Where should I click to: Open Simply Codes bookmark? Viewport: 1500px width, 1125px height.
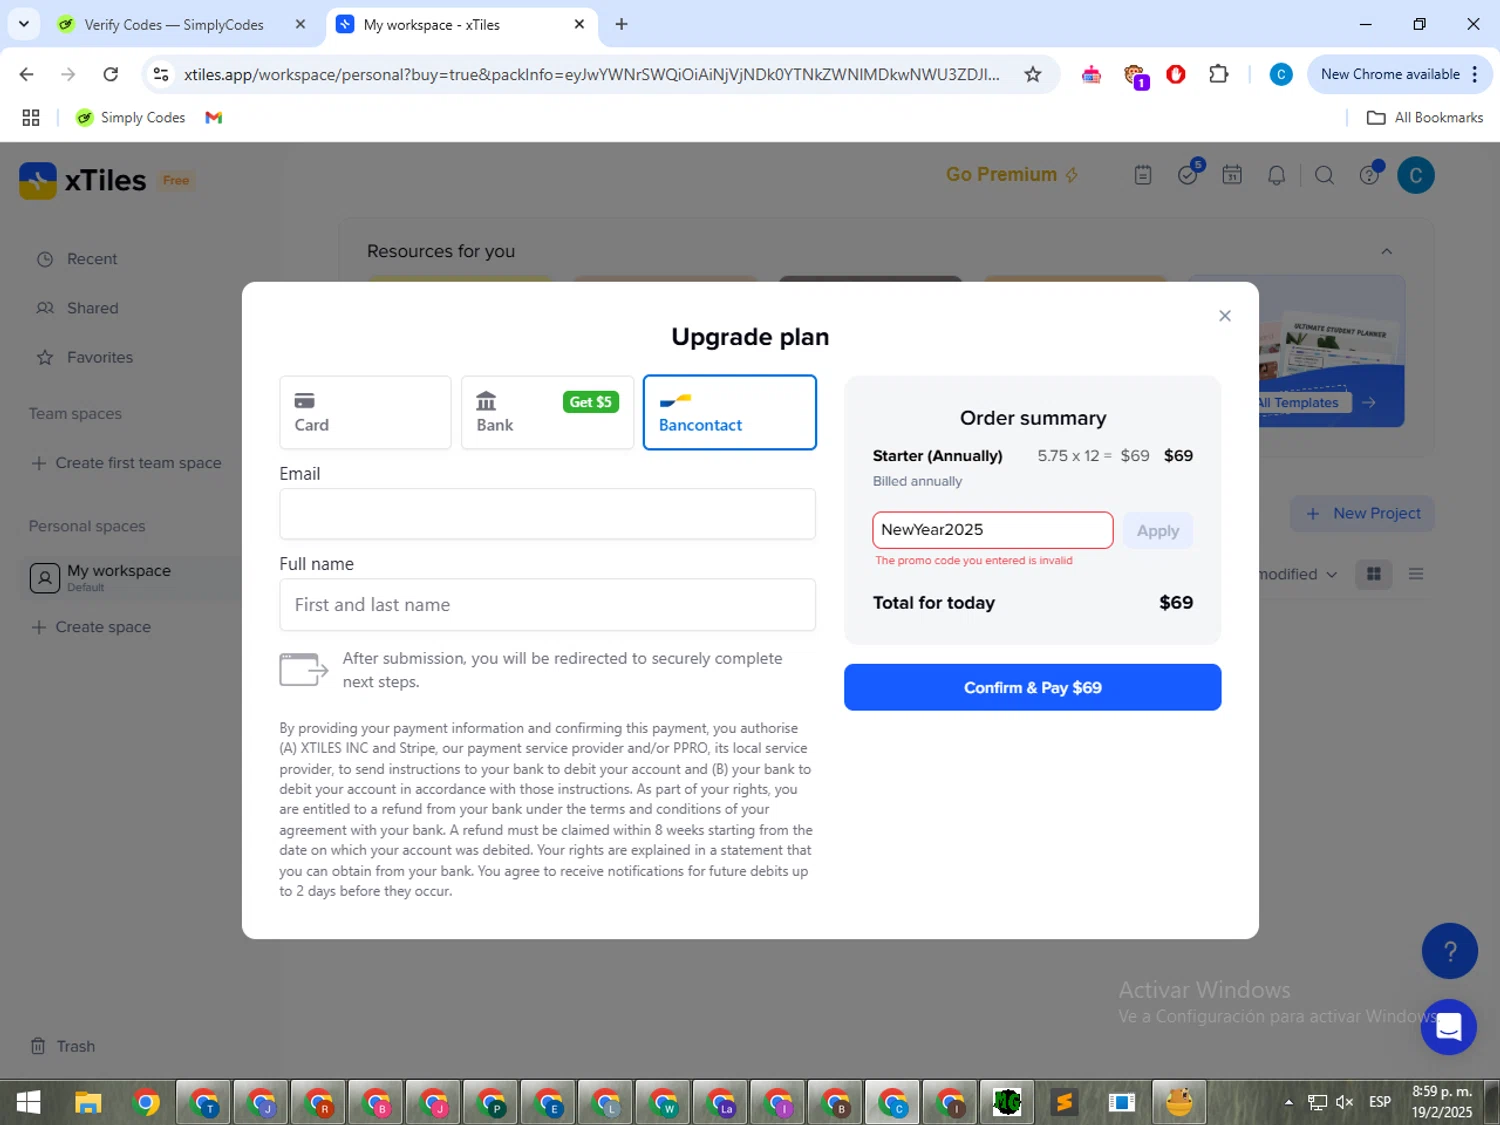[131, 118]
